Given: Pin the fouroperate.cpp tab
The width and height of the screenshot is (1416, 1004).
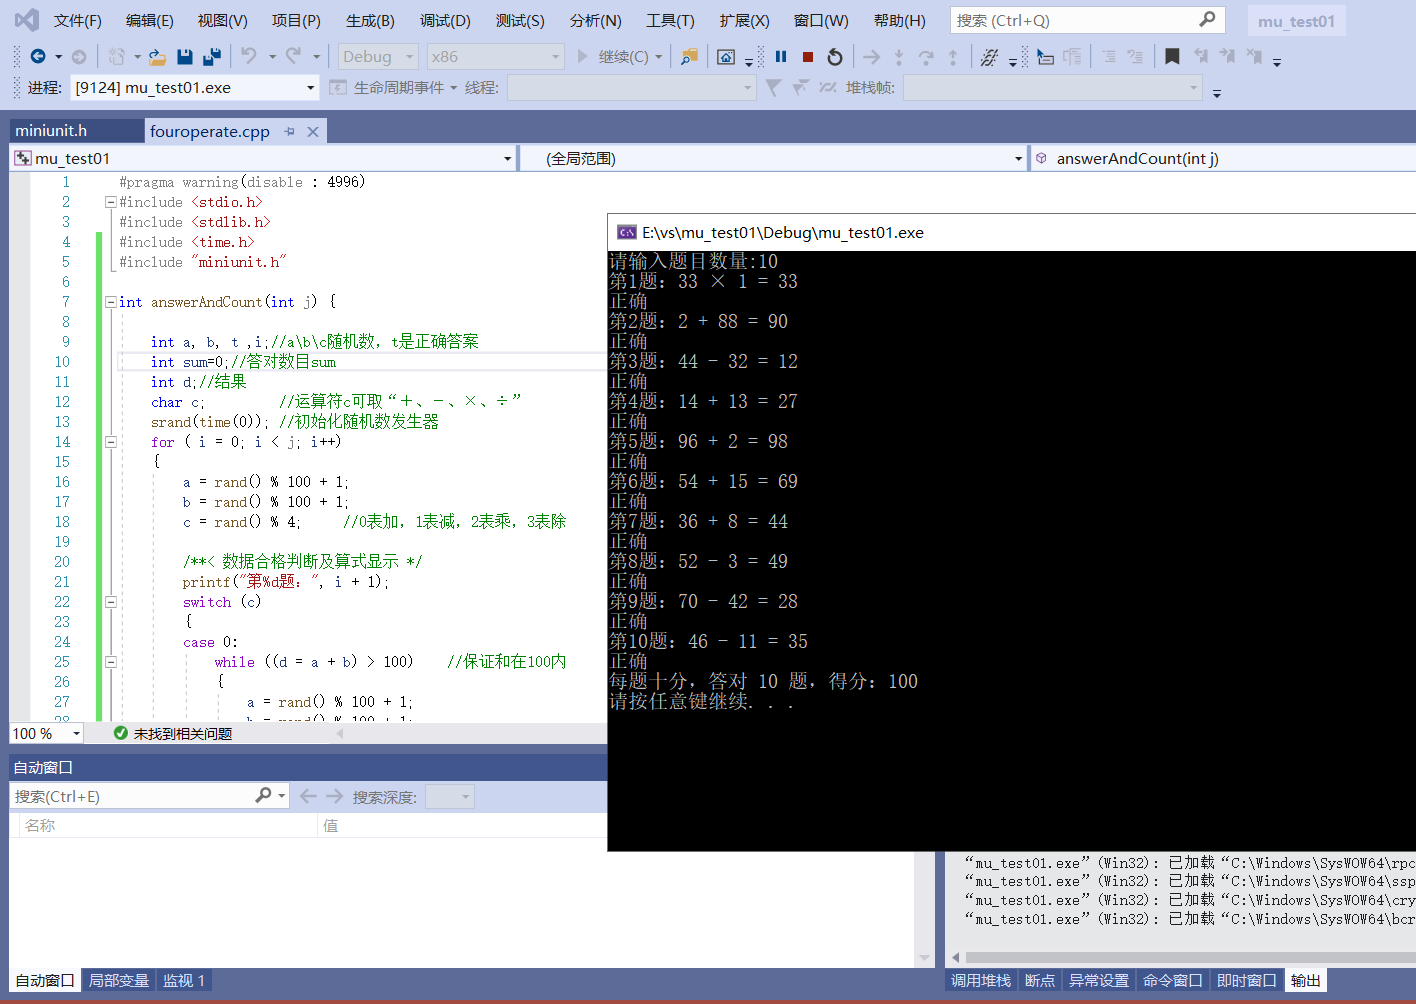Looking at the screenshot, I should pyautogui.click(x=290, y=131).
